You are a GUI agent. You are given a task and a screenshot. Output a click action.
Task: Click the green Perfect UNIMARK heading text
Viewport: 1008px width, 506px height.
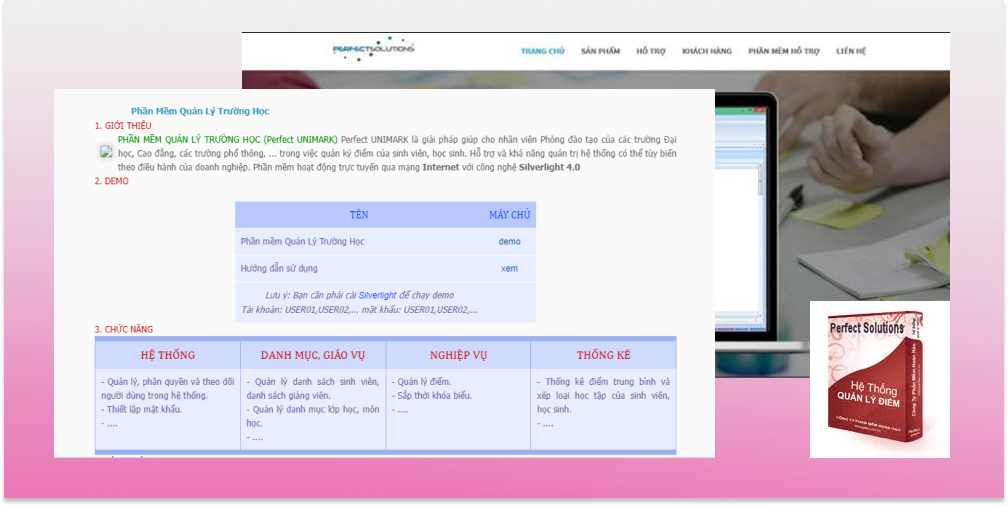(227, 139)
